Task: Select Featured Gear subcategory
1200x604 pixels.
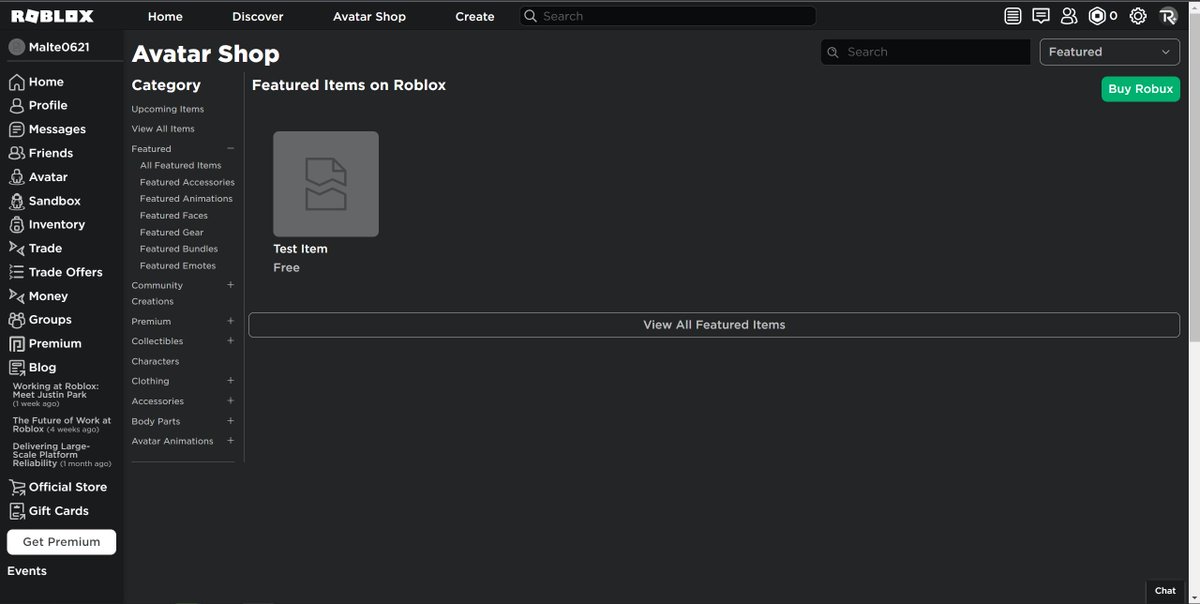Action: [x=172, y=232]
